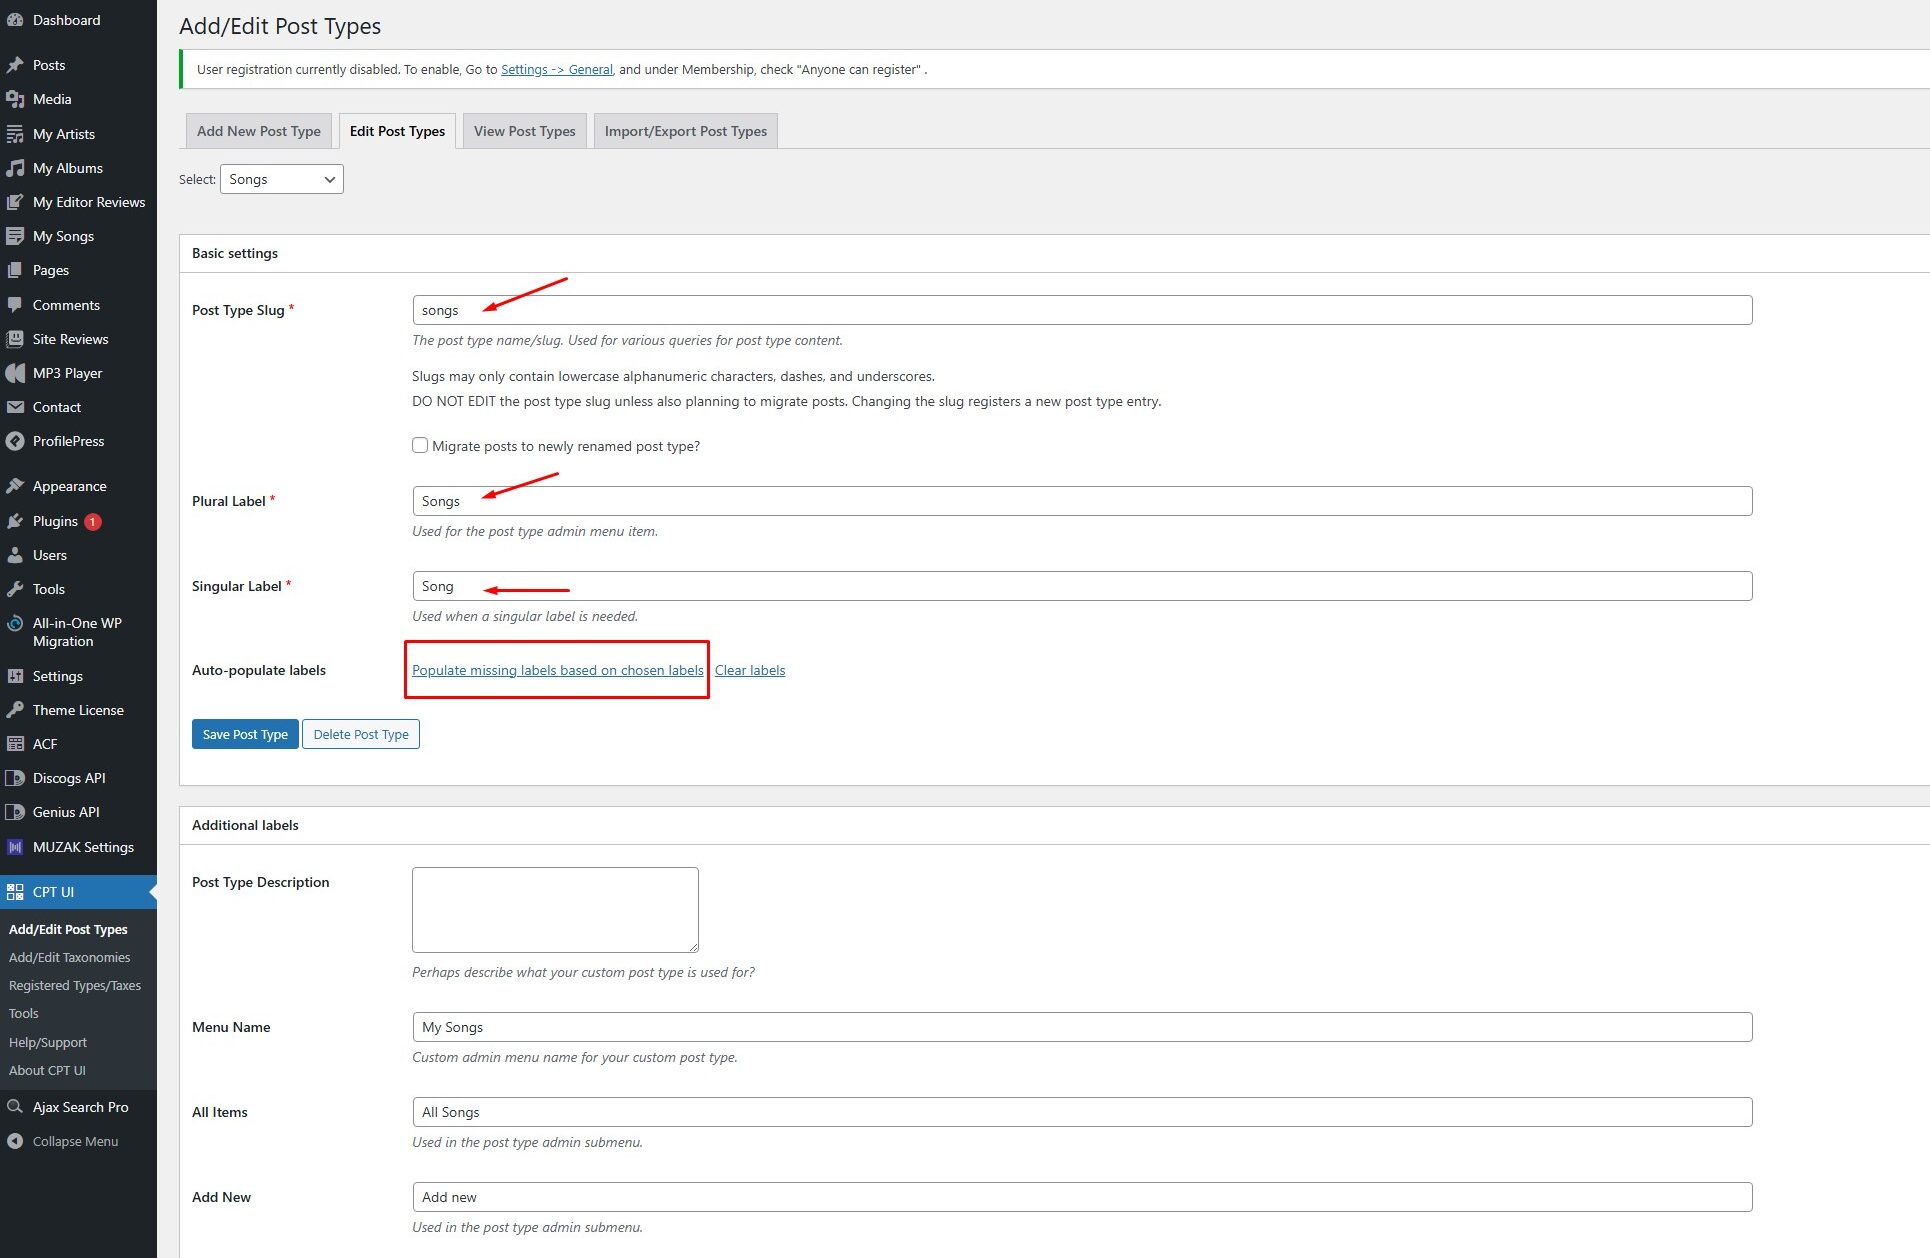Image resolution: width=1930 pixels, height=1258 pixels.
Task: Focus the Post Type Description textarea
Action: (x=555, y=910)
